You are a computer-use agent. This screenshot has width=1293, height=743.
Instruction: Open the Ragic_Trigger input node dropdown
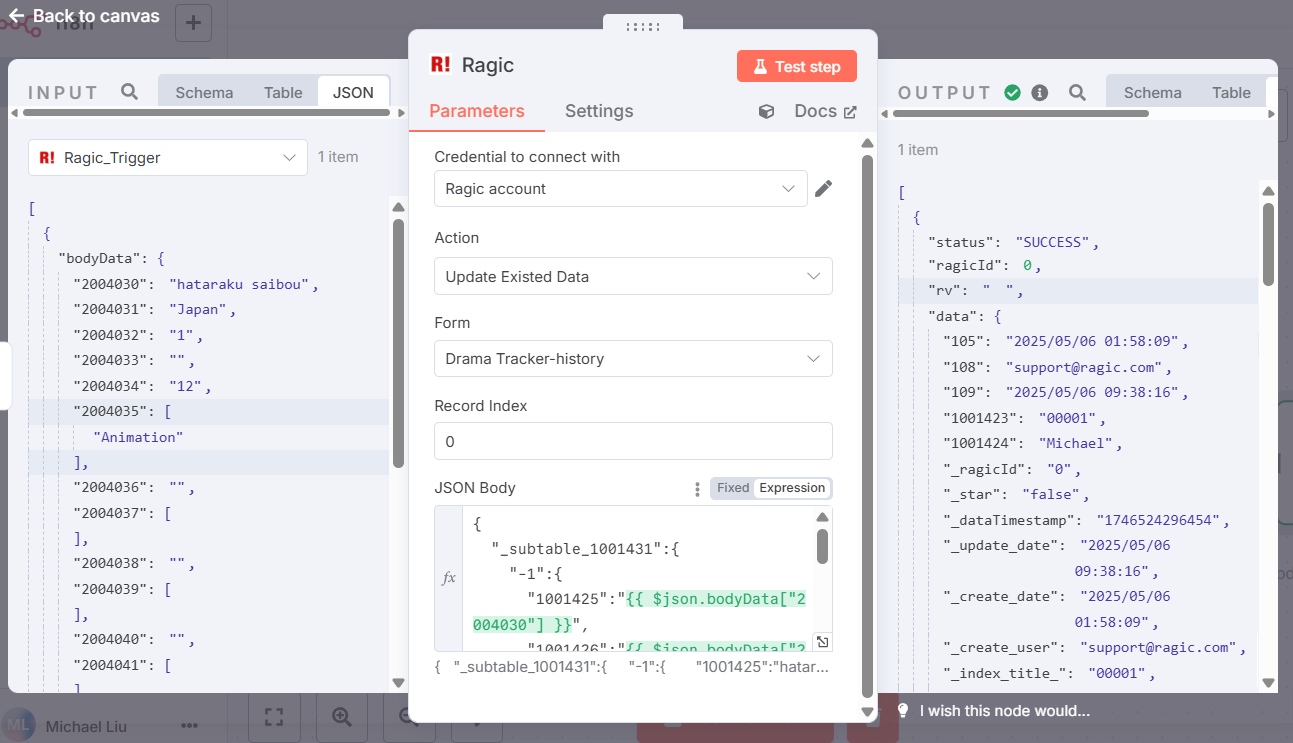(x=168, y=157)
